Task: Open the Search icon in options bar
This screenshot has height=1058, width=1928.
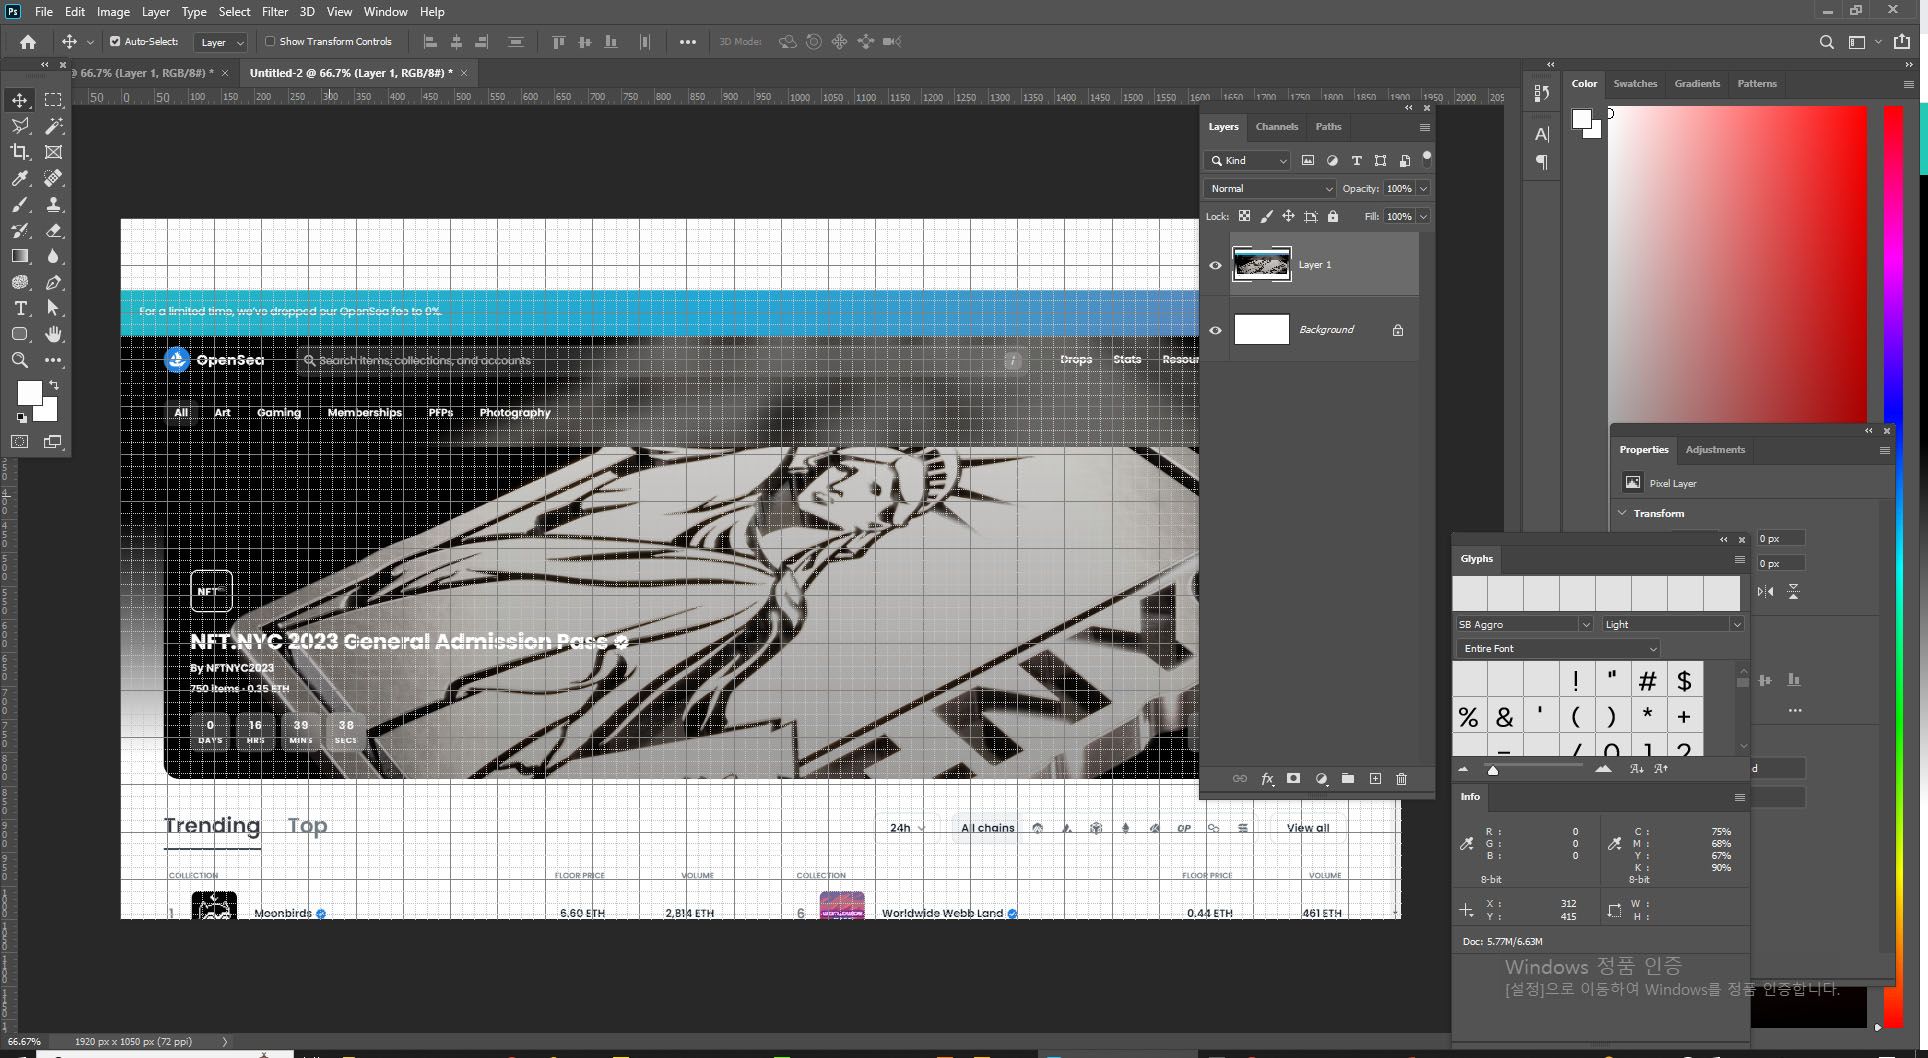Action: click(x=1827, y=42)
